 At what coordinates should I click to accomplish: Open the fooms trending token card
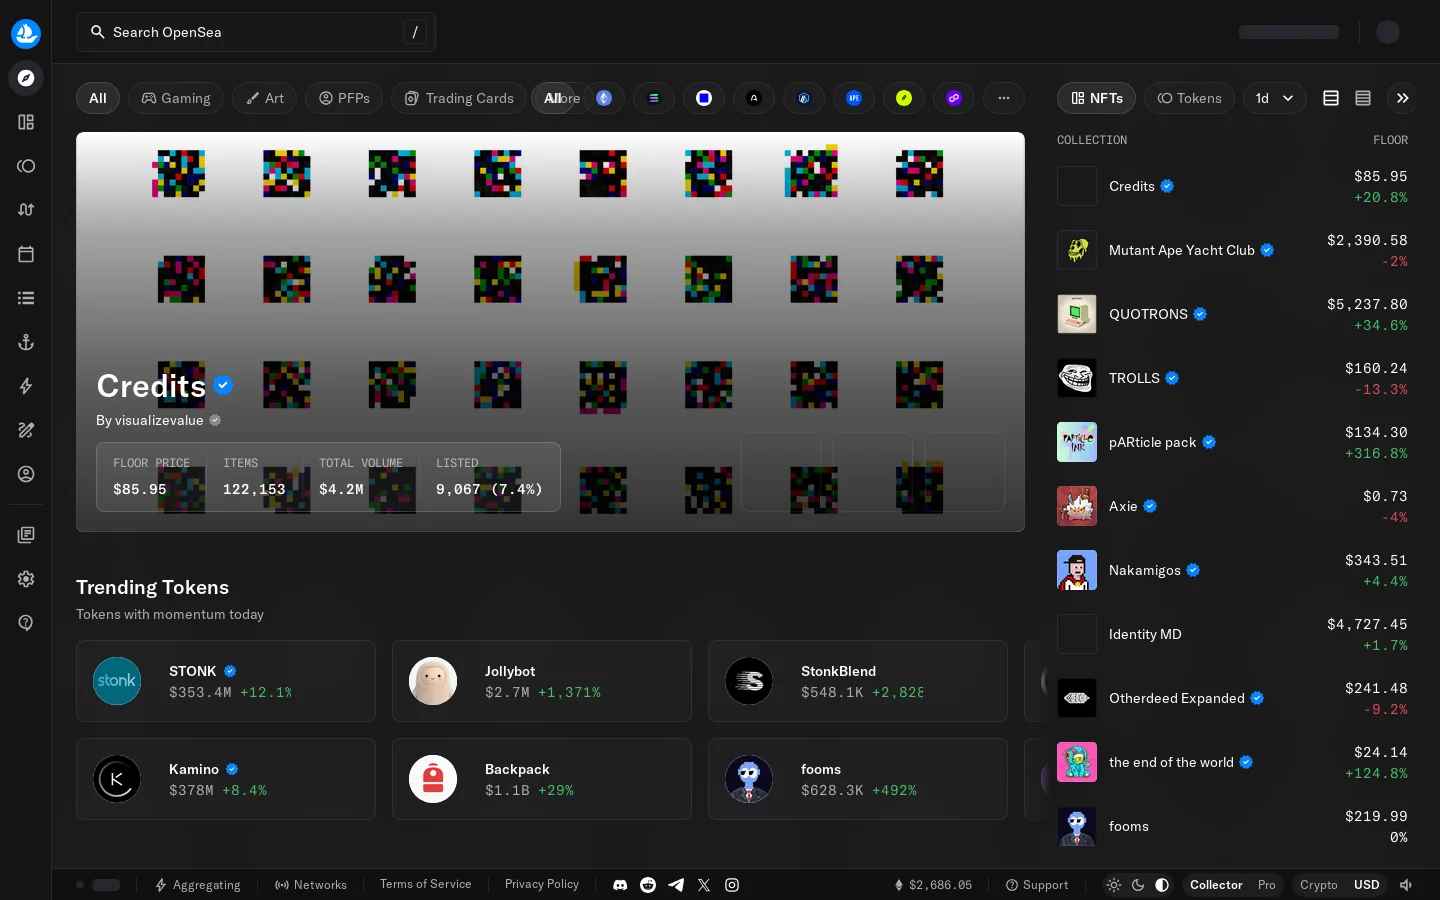[x=858, y=779]
